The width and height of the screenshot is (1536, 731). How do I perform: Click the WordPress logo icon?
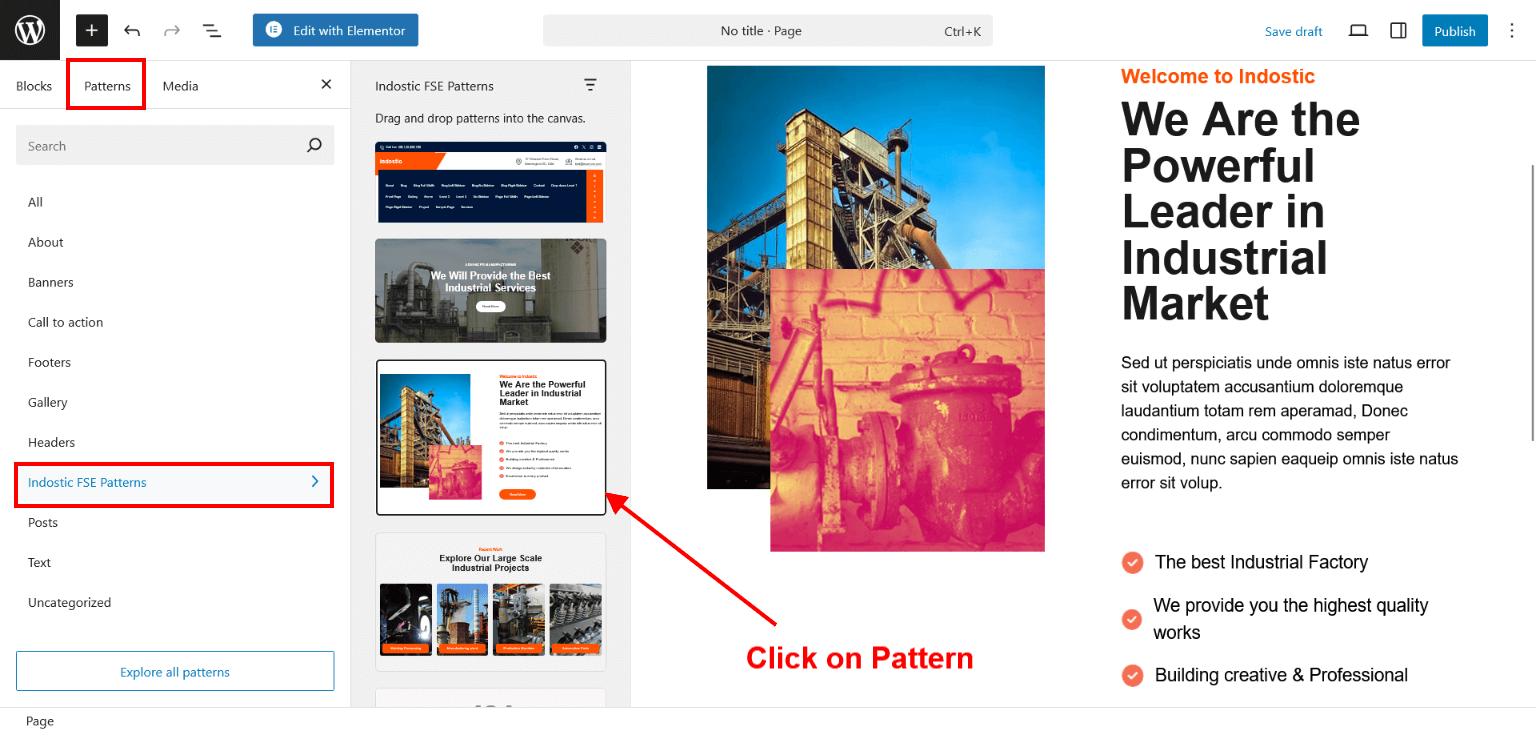click(x=30, y=30)
